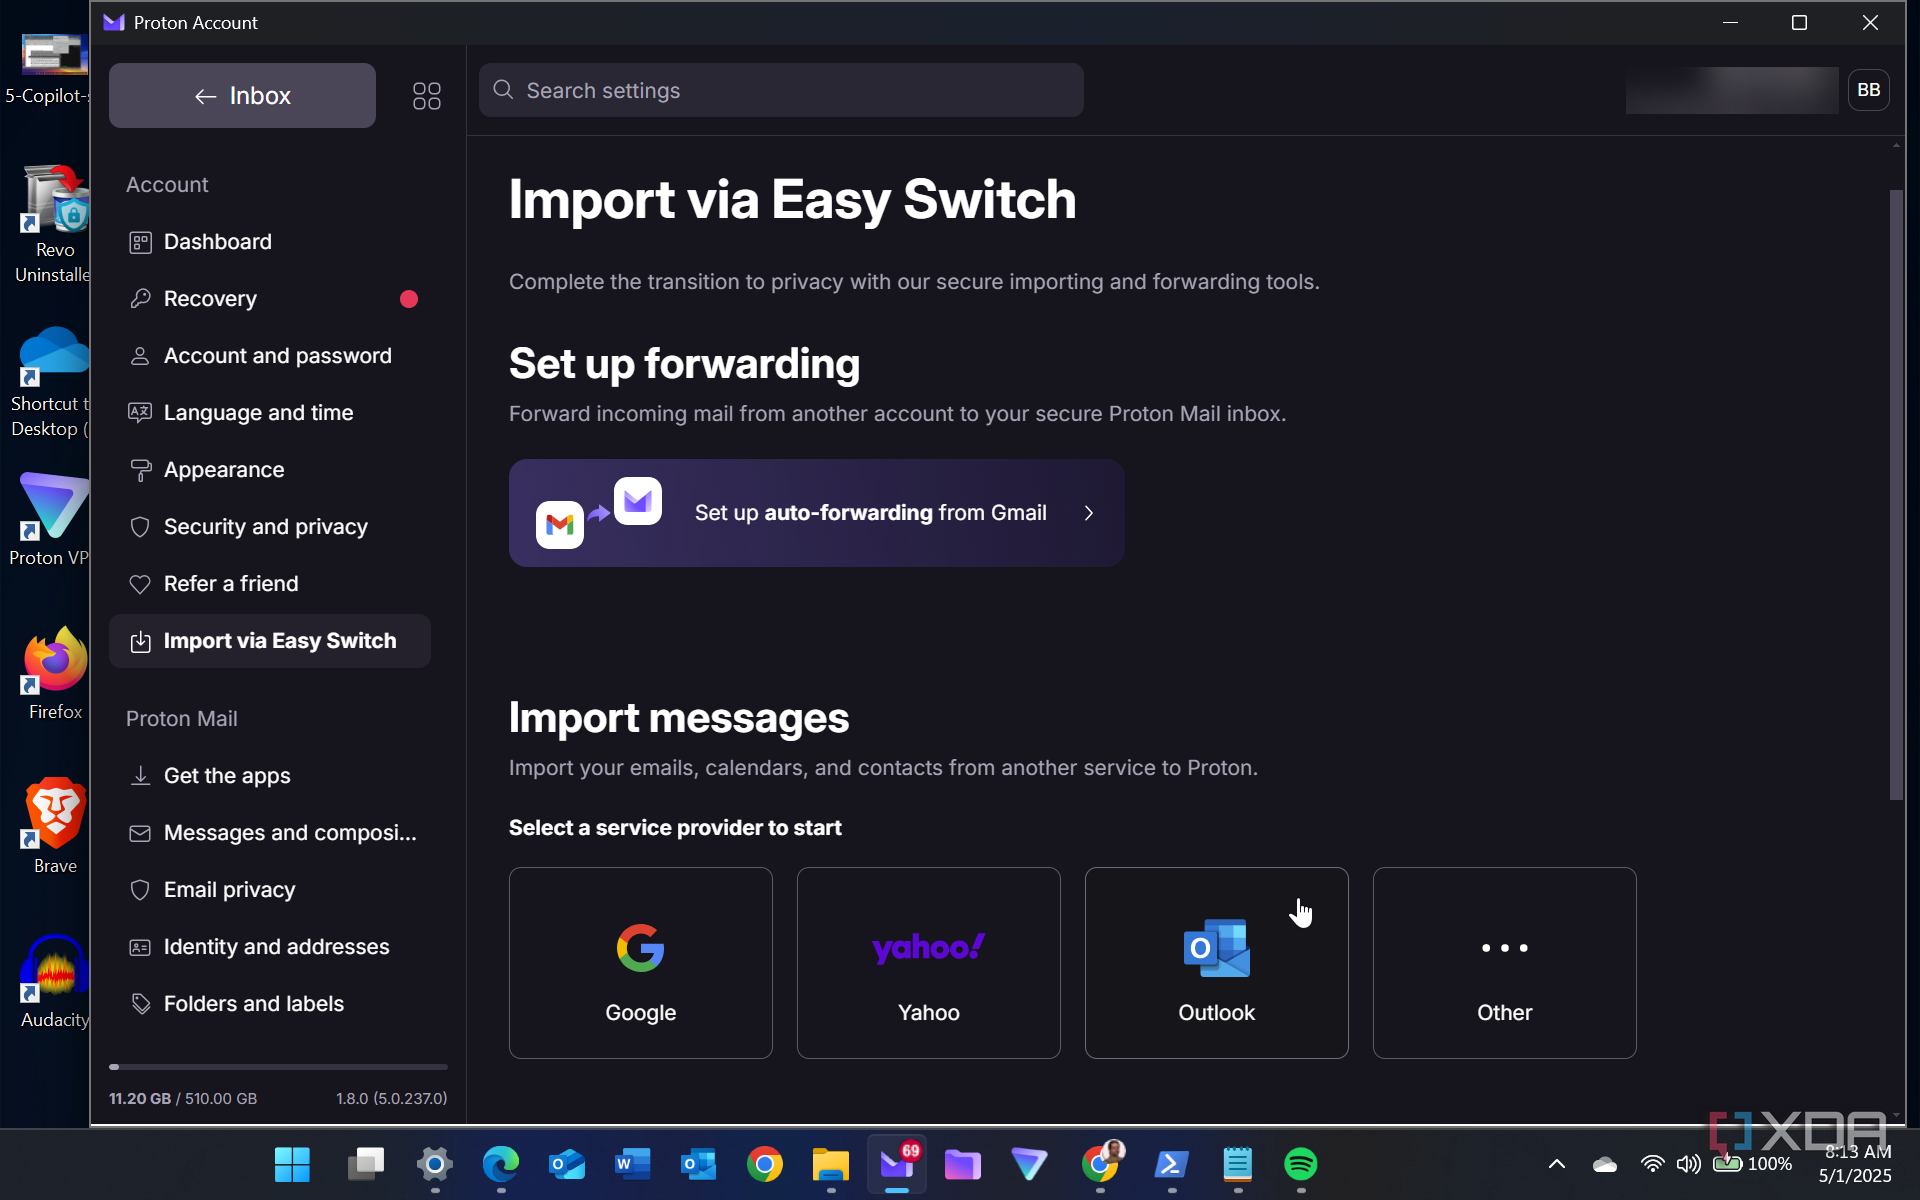Go back to Inbox
1920x1200 pixels.
242,95
